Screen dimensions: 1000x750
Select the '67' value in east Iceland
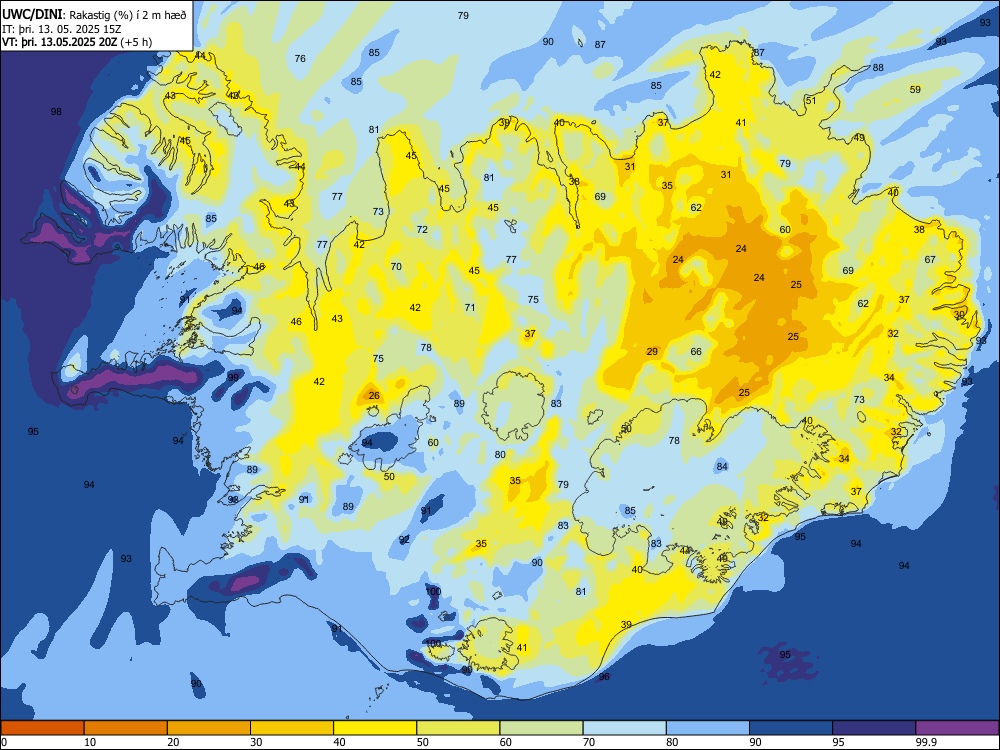point(930,259)
